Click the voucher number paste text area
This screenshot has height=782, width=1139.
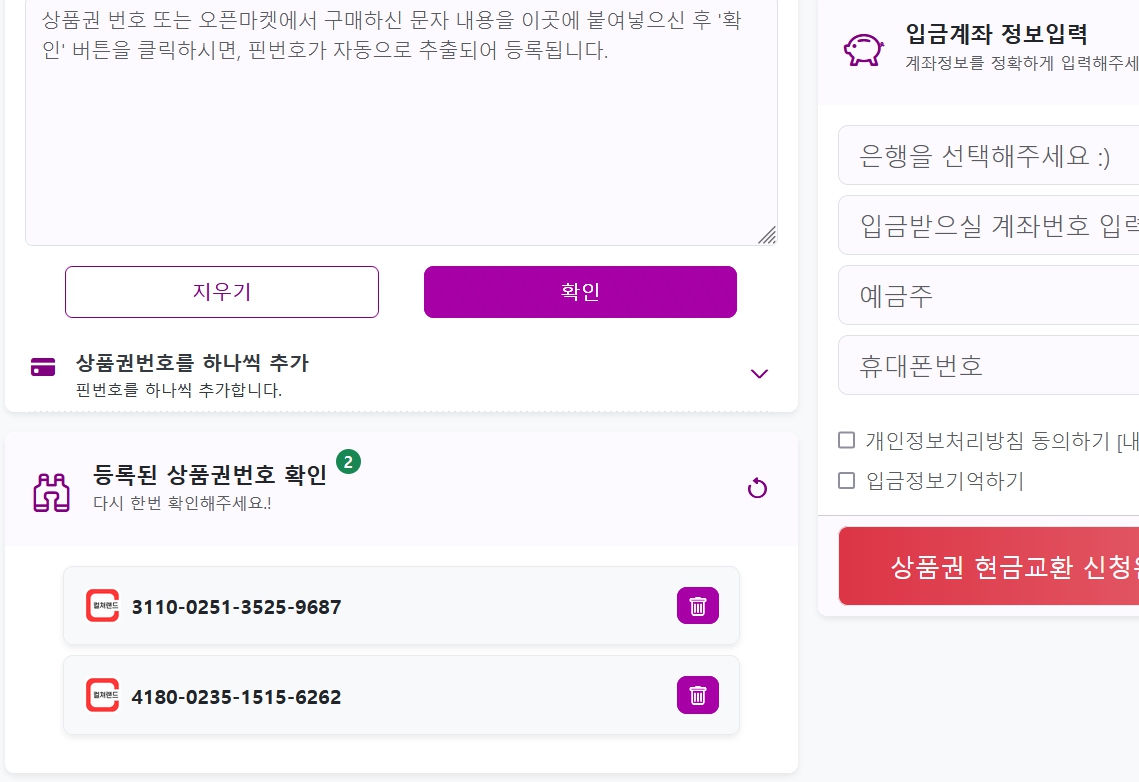pyautogui.click(x=401, y=123)
